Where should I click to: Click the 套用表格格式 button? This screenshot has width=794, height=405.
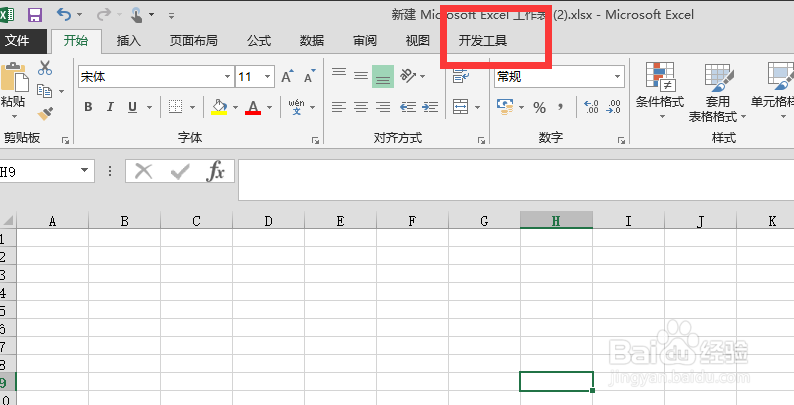(x=718, y=92)
